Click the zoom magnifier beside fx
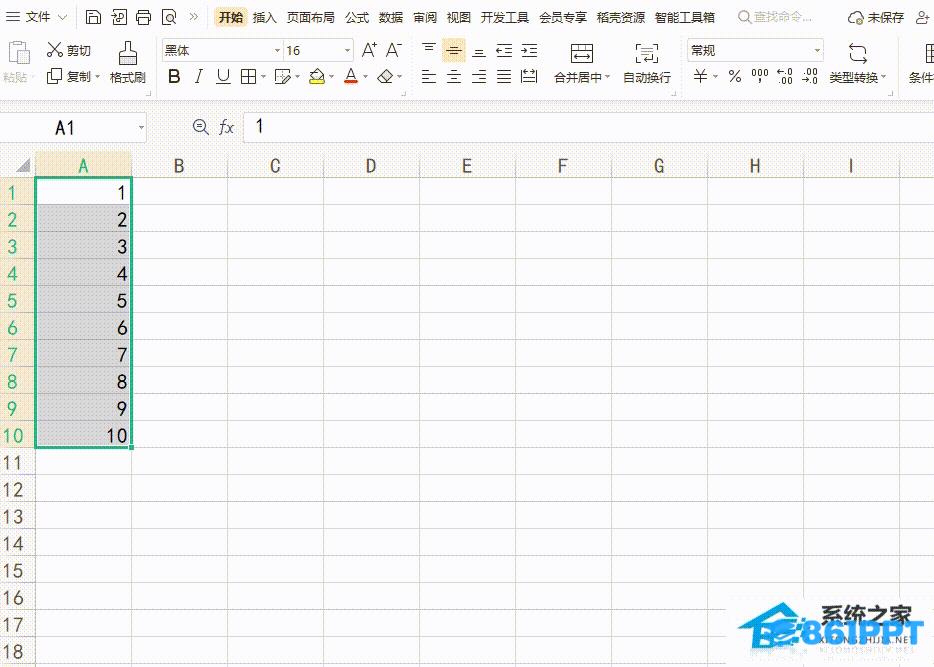Viewport: 934px width, 667px height. tap(201, 127)
